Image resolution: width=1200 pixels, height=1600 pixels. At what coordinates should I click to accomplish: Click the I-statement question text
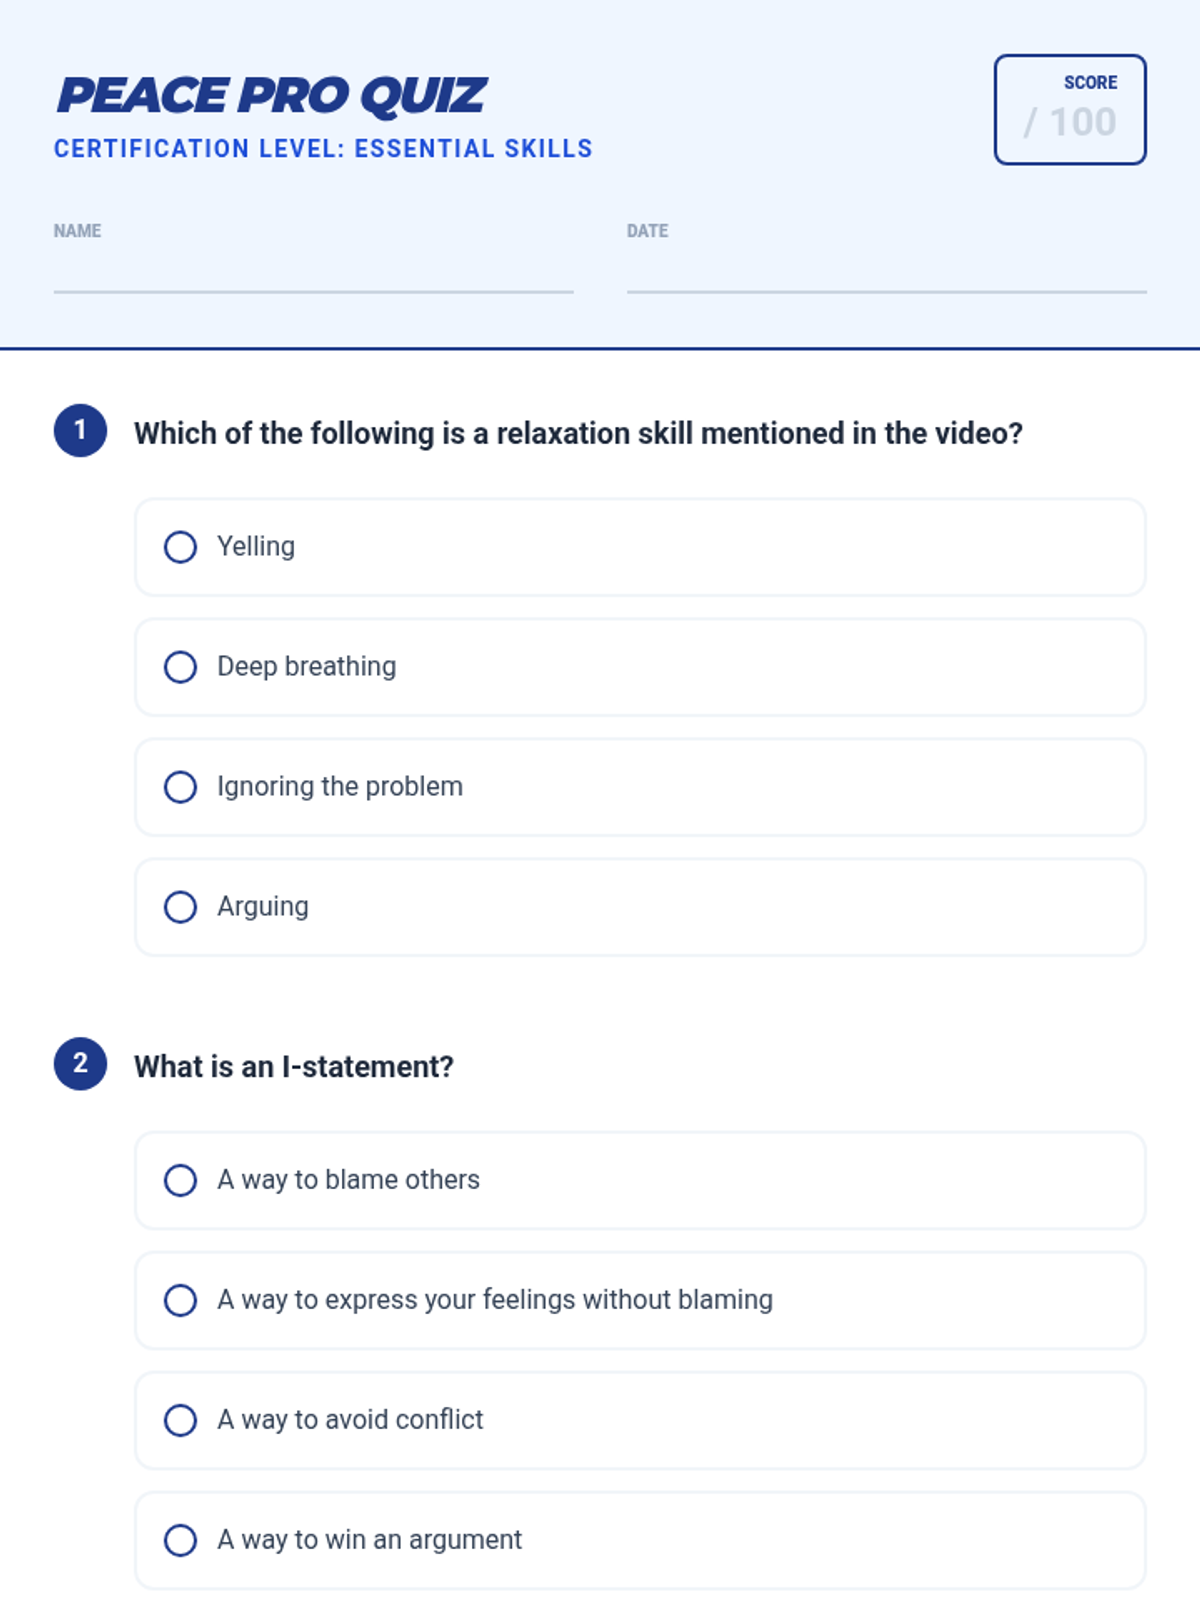click(294, 1067)
